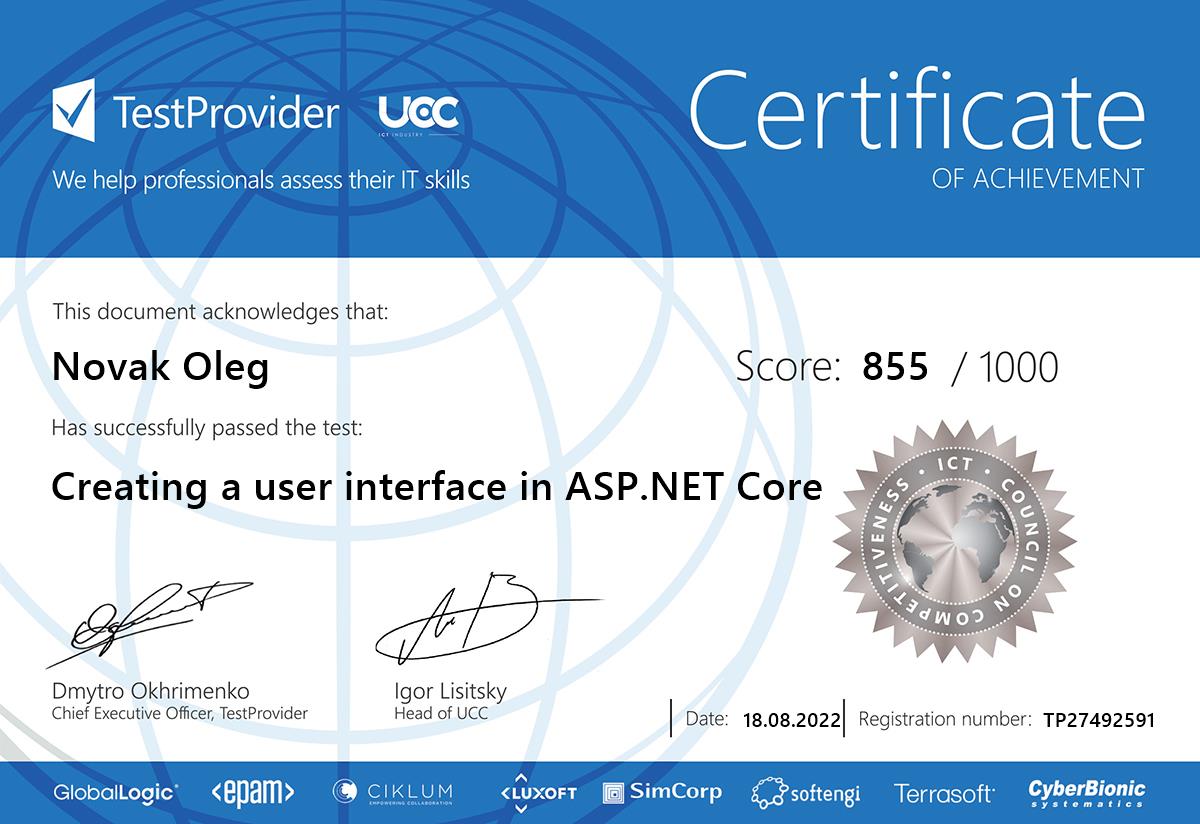Select the test title about ASP.NET Core

click(x=436, y=487)
